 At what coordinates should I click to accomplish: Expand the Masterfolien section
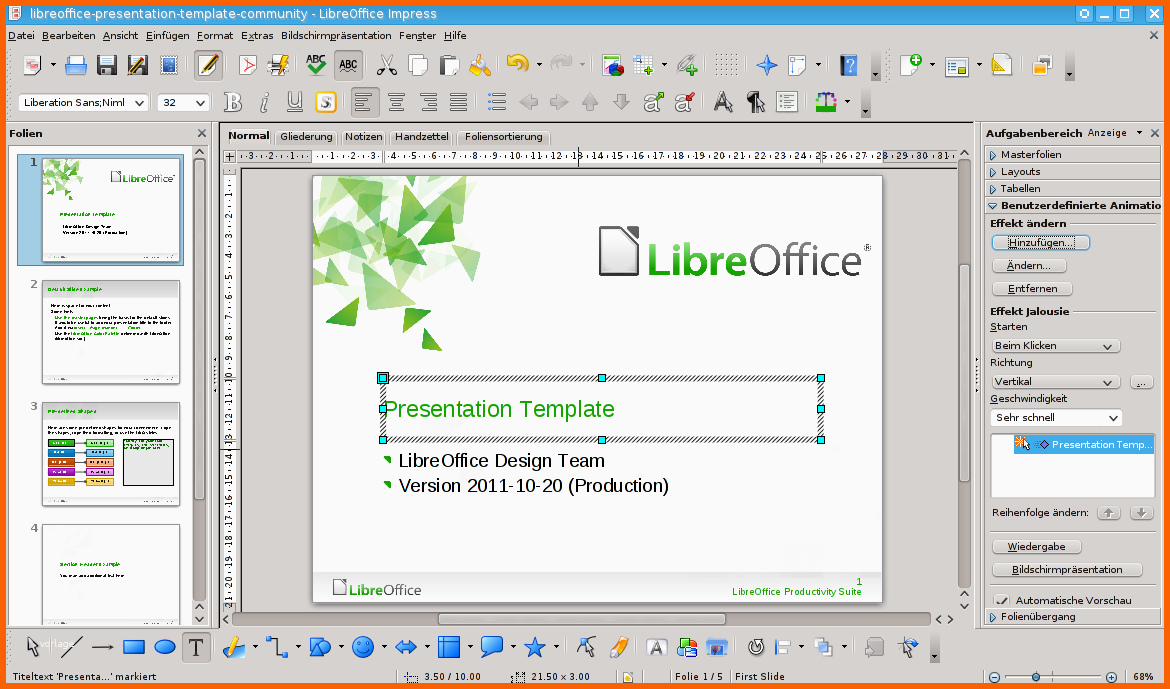(1072, 155)
